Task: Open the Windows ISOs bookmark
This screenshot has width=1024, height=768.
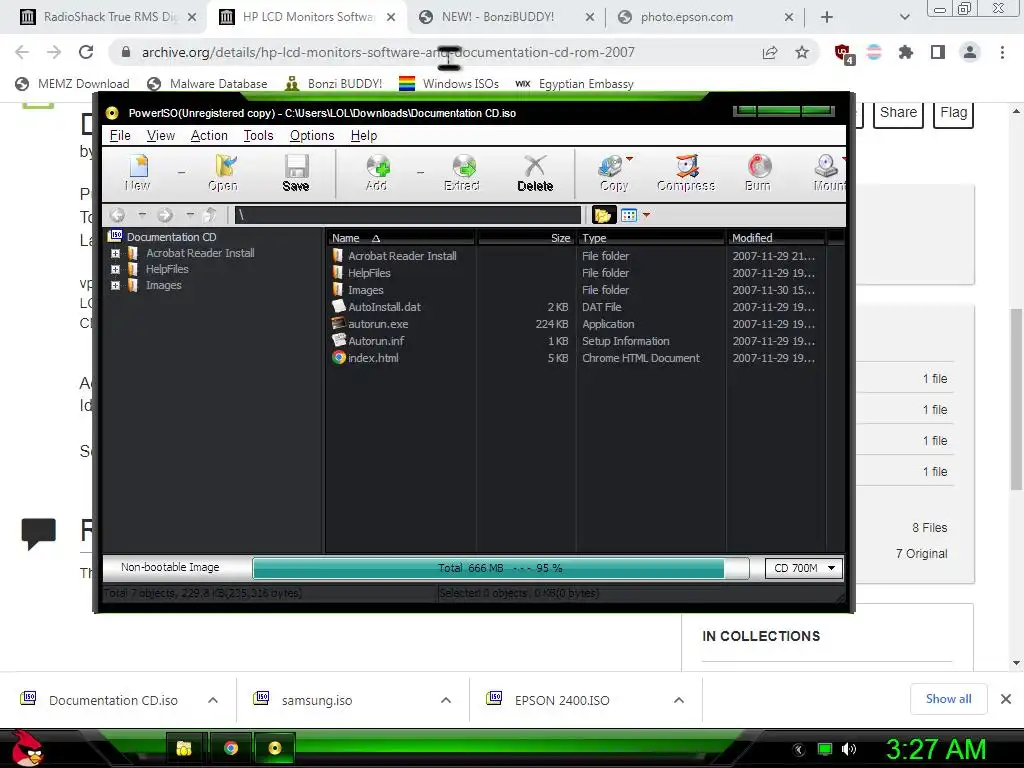Action: (449, 84)
